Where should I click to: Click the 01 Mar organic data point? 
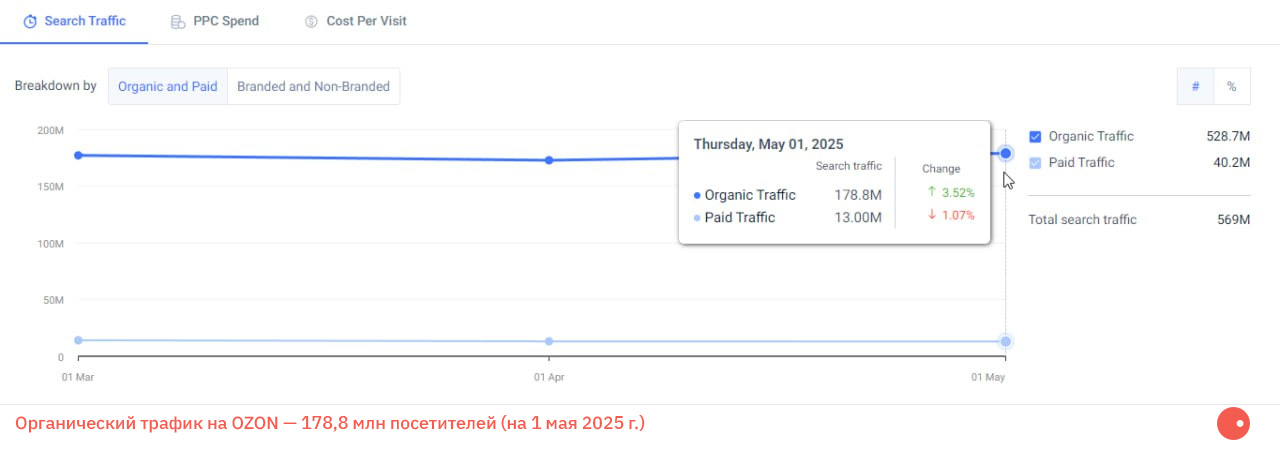[x=78, y=155]
